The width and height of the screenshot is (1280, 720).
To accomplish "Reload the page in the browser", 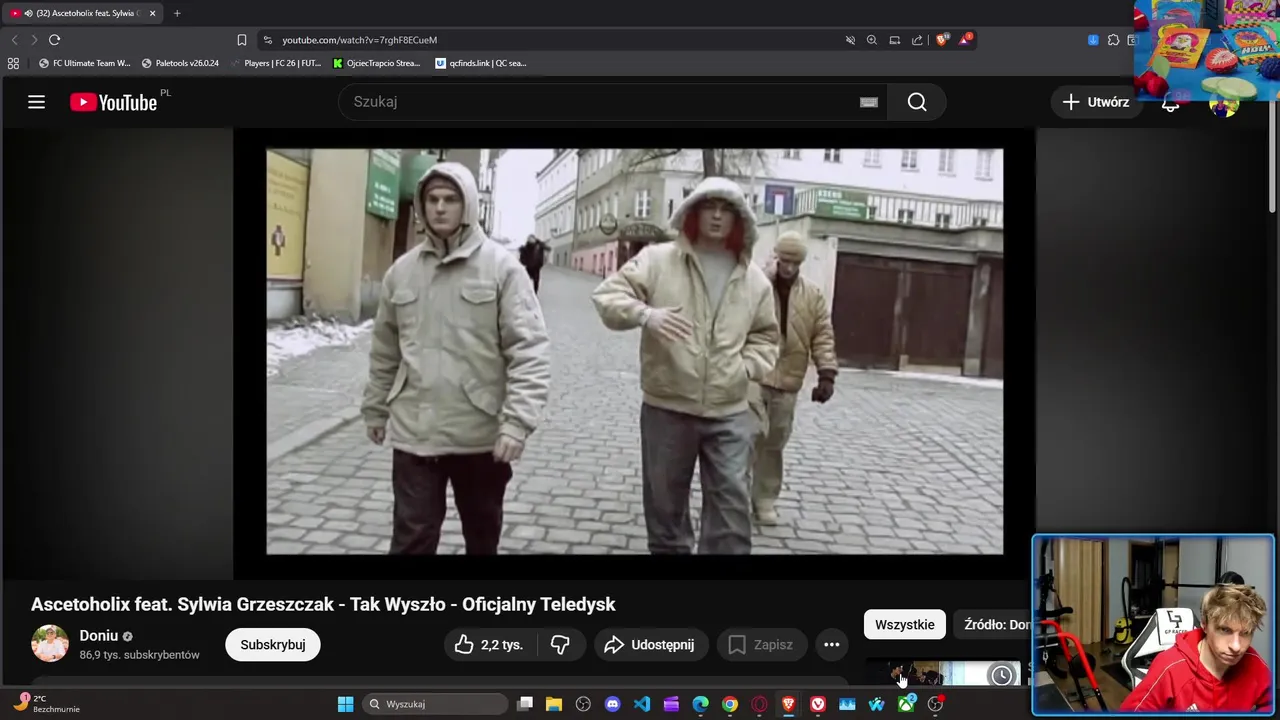I will (x=55, y=40).
